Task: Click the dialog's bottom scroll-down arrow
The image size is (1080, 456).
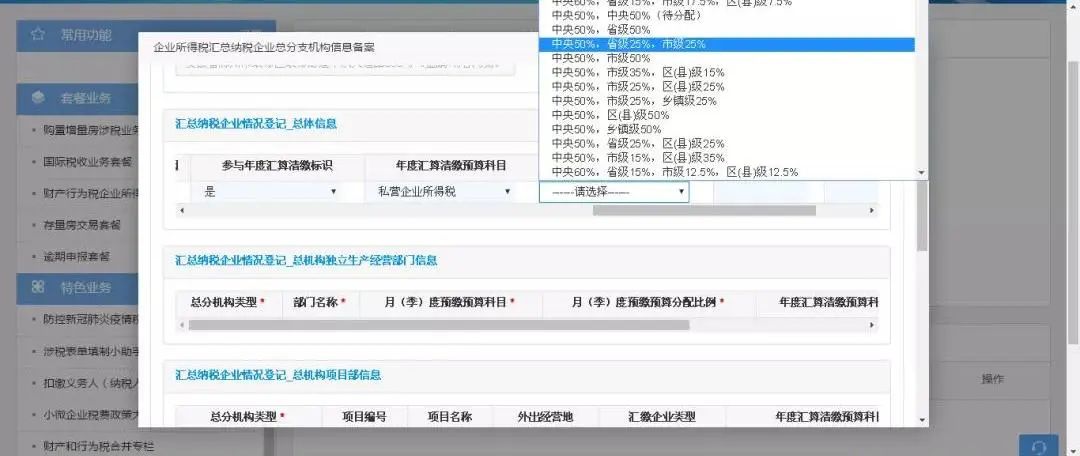Action: click(922, 419)
